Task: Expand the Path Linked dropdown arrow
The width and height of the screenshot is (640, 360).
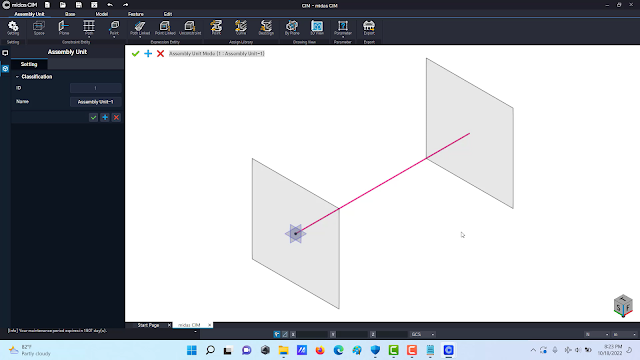Action: [140, 37]
